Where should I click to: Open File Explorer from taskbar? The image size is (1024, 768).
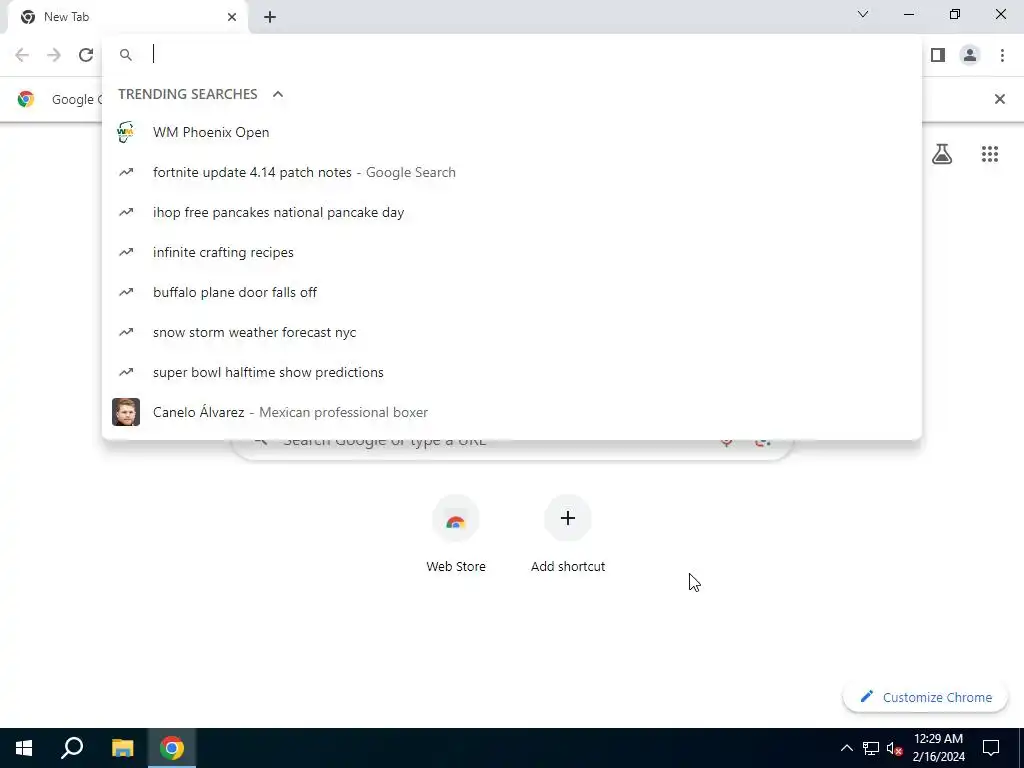coord(122,748)
